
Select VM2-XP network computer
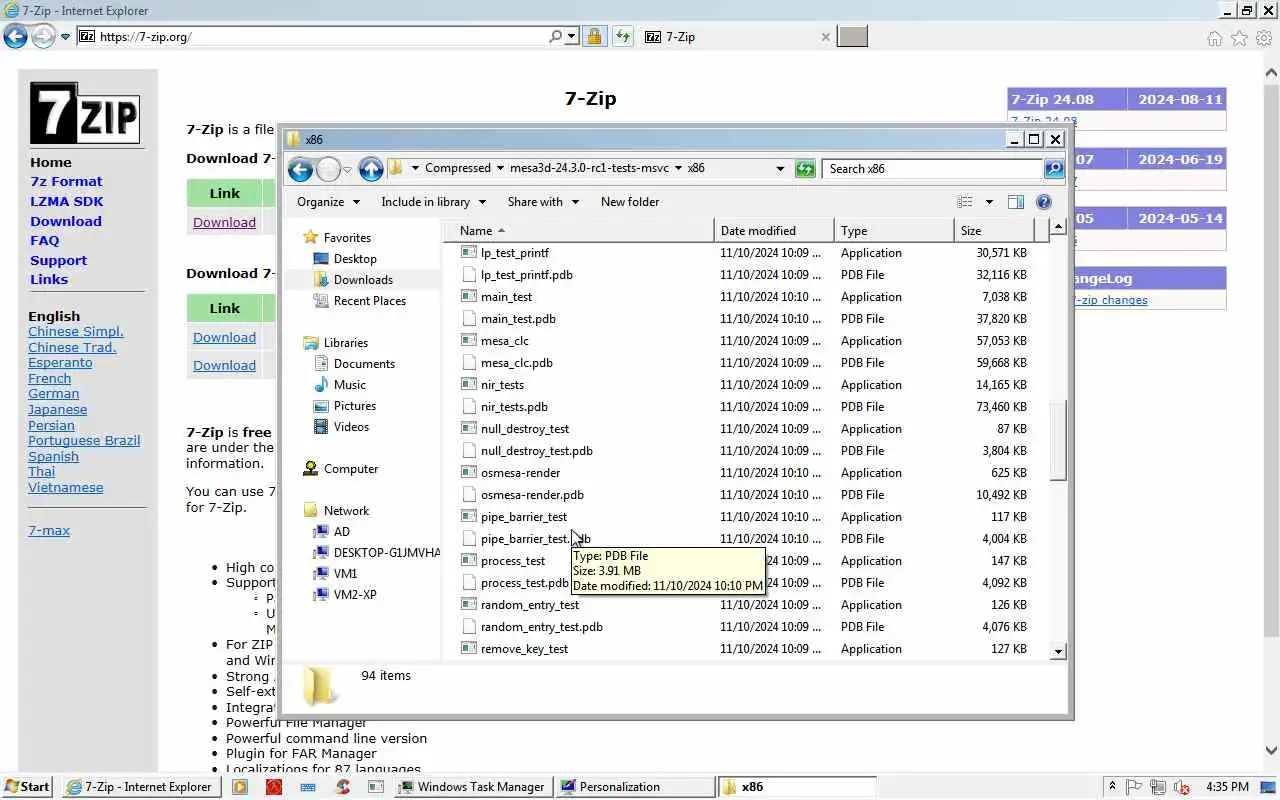coord(355,595)
